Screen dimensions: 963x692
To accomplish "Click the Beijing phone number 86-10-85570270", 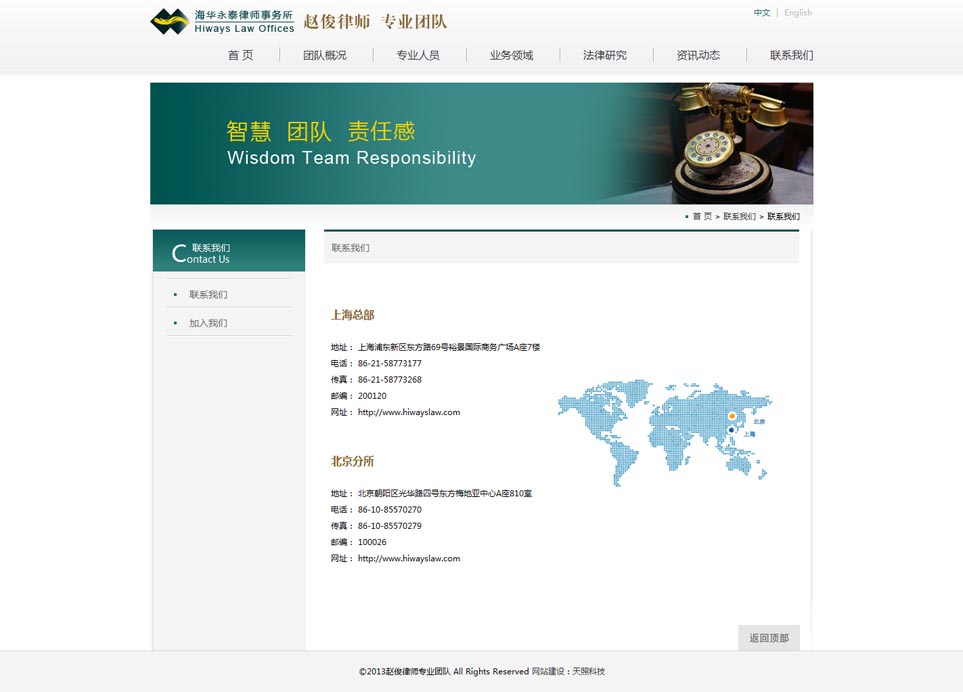I will click(390, 510).
